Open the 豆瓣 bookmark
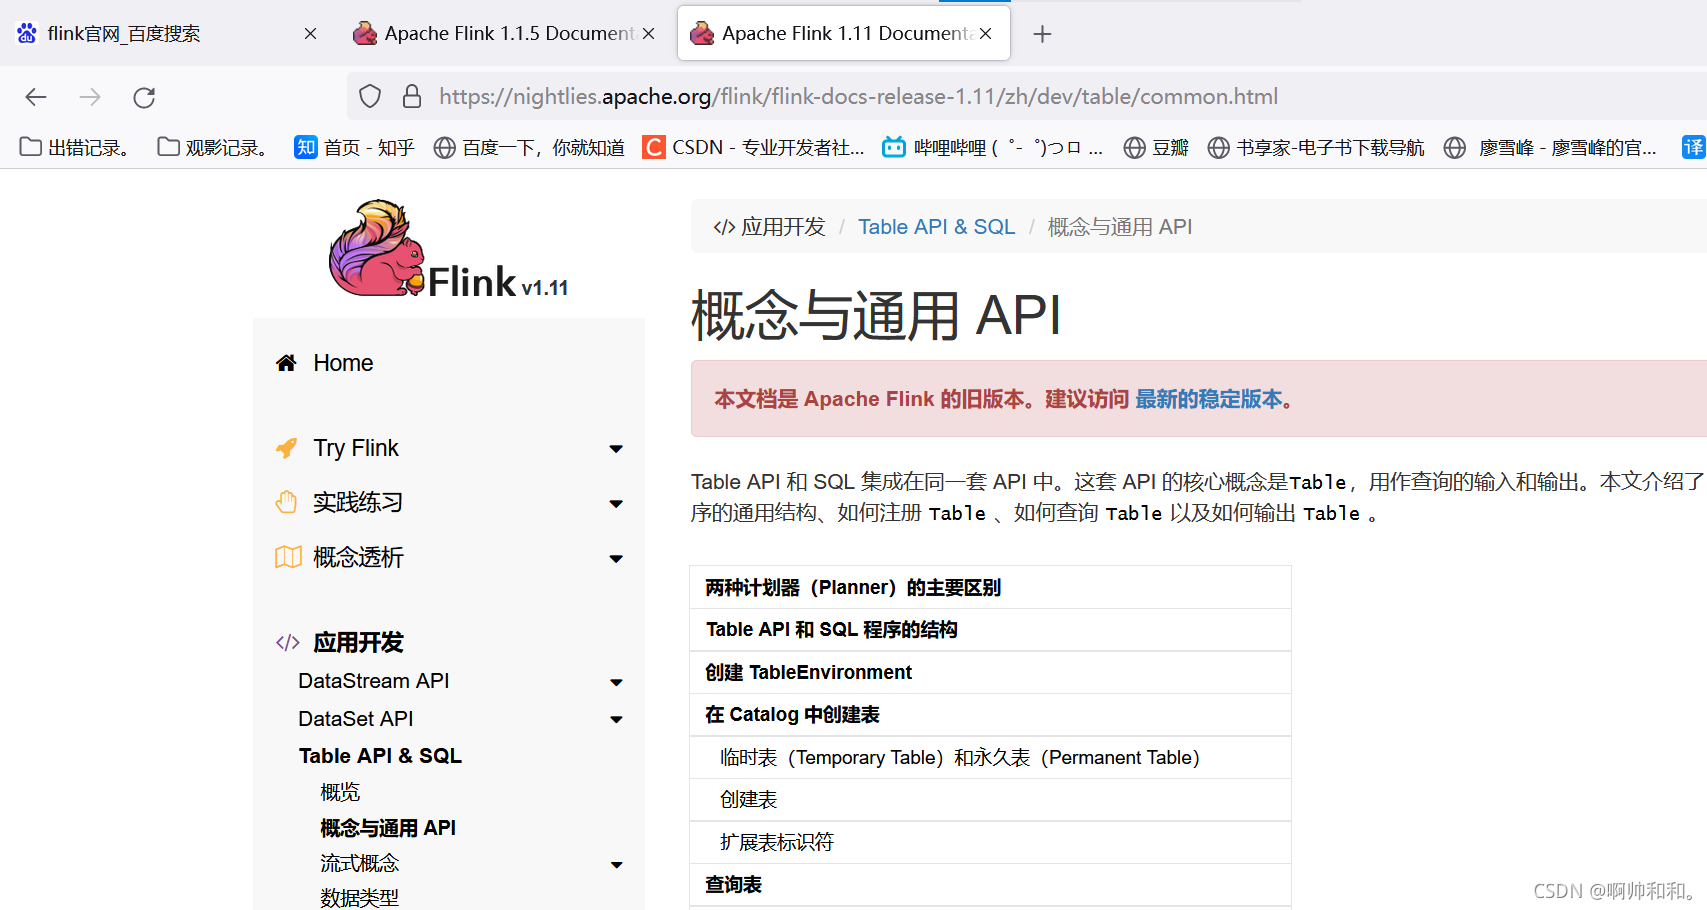 pyautogui.click(x=1156, y=147)
